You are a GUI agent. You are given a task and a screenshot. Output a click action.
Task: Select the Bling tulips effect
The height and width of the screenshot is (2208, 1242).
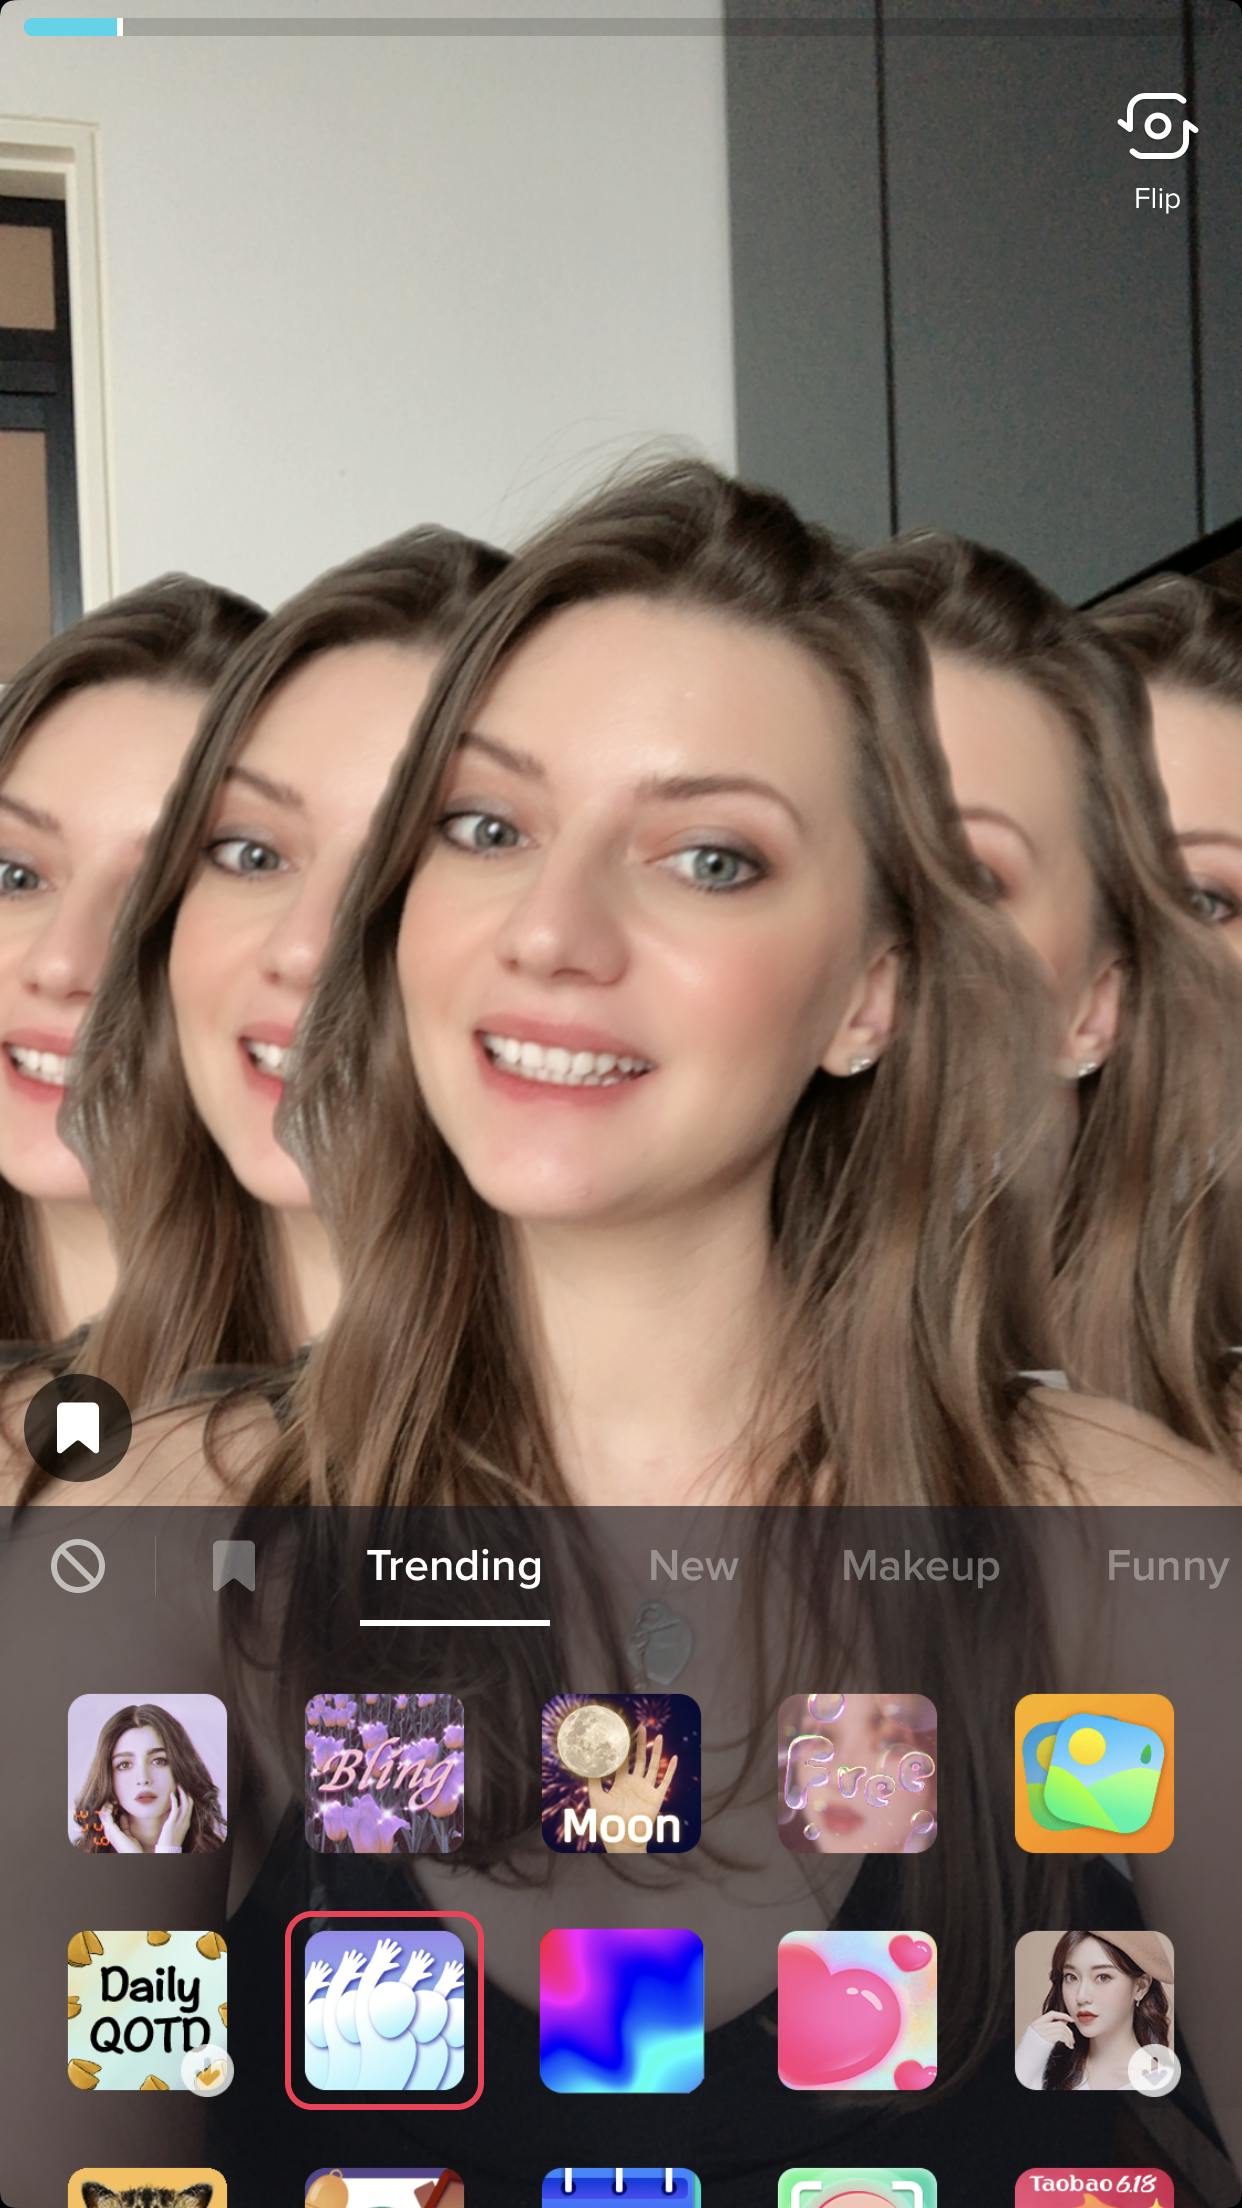[384, 1773]
